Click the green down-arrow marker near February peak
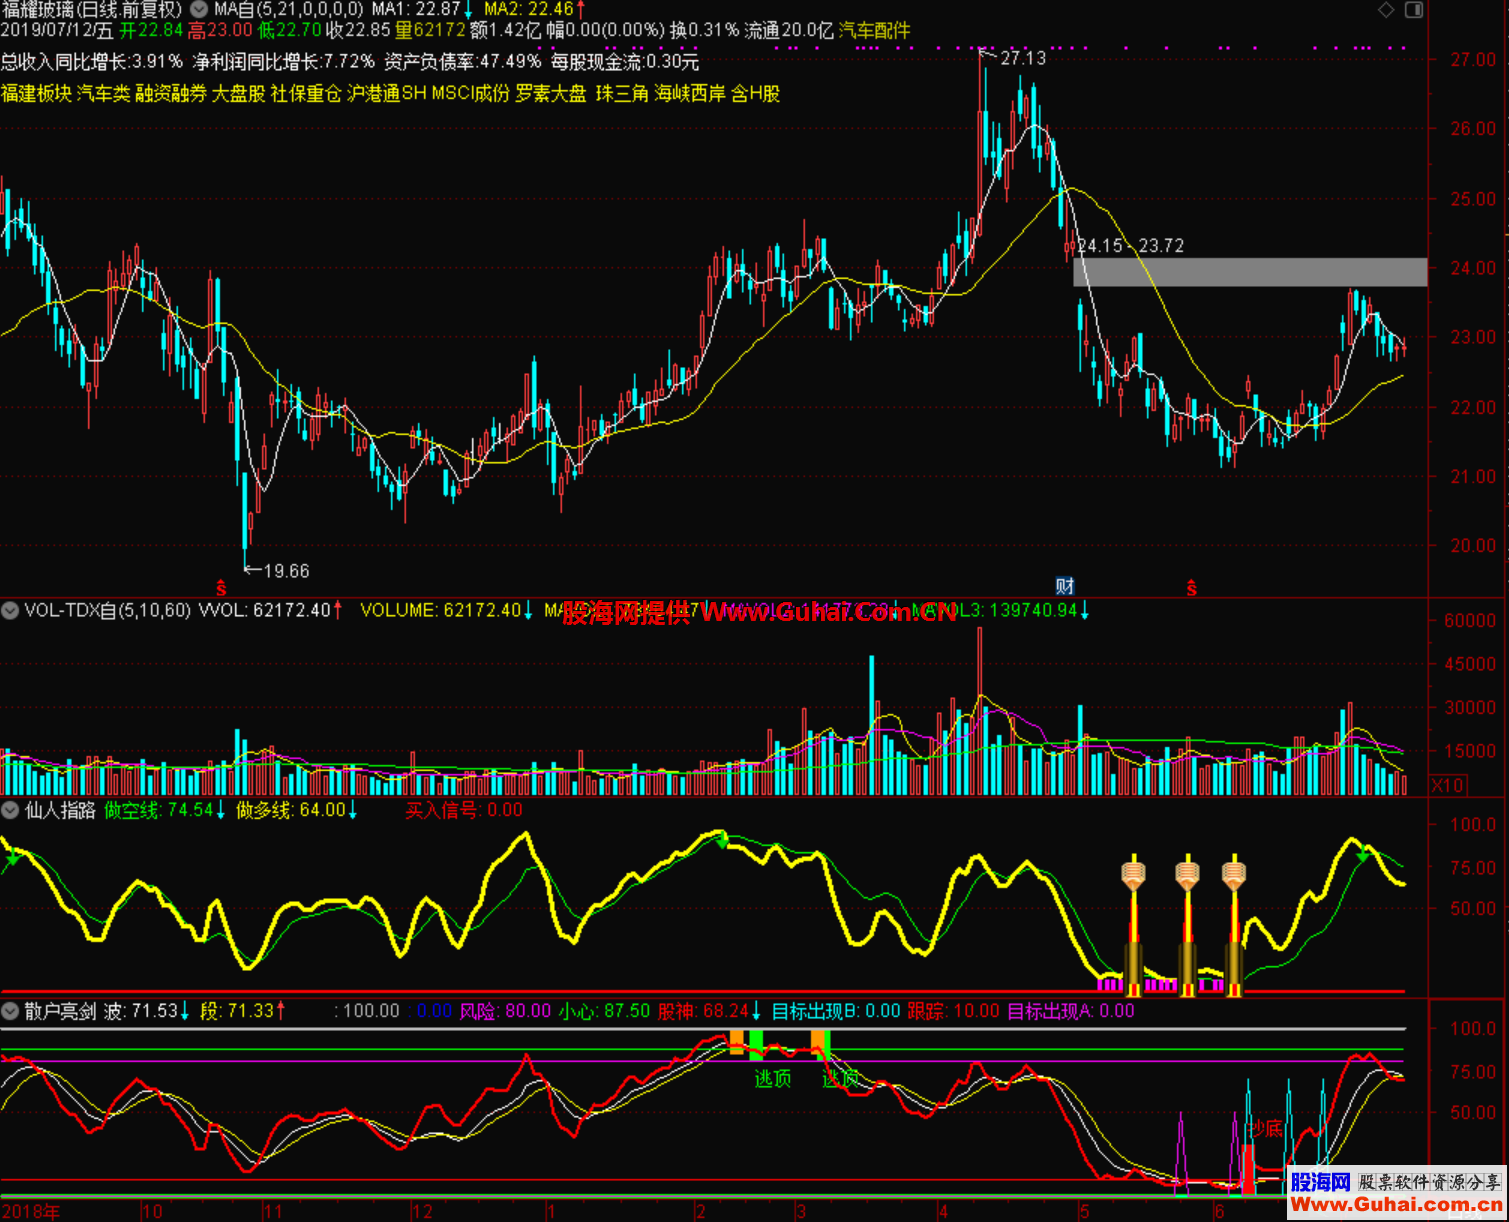 pos(722,841)
